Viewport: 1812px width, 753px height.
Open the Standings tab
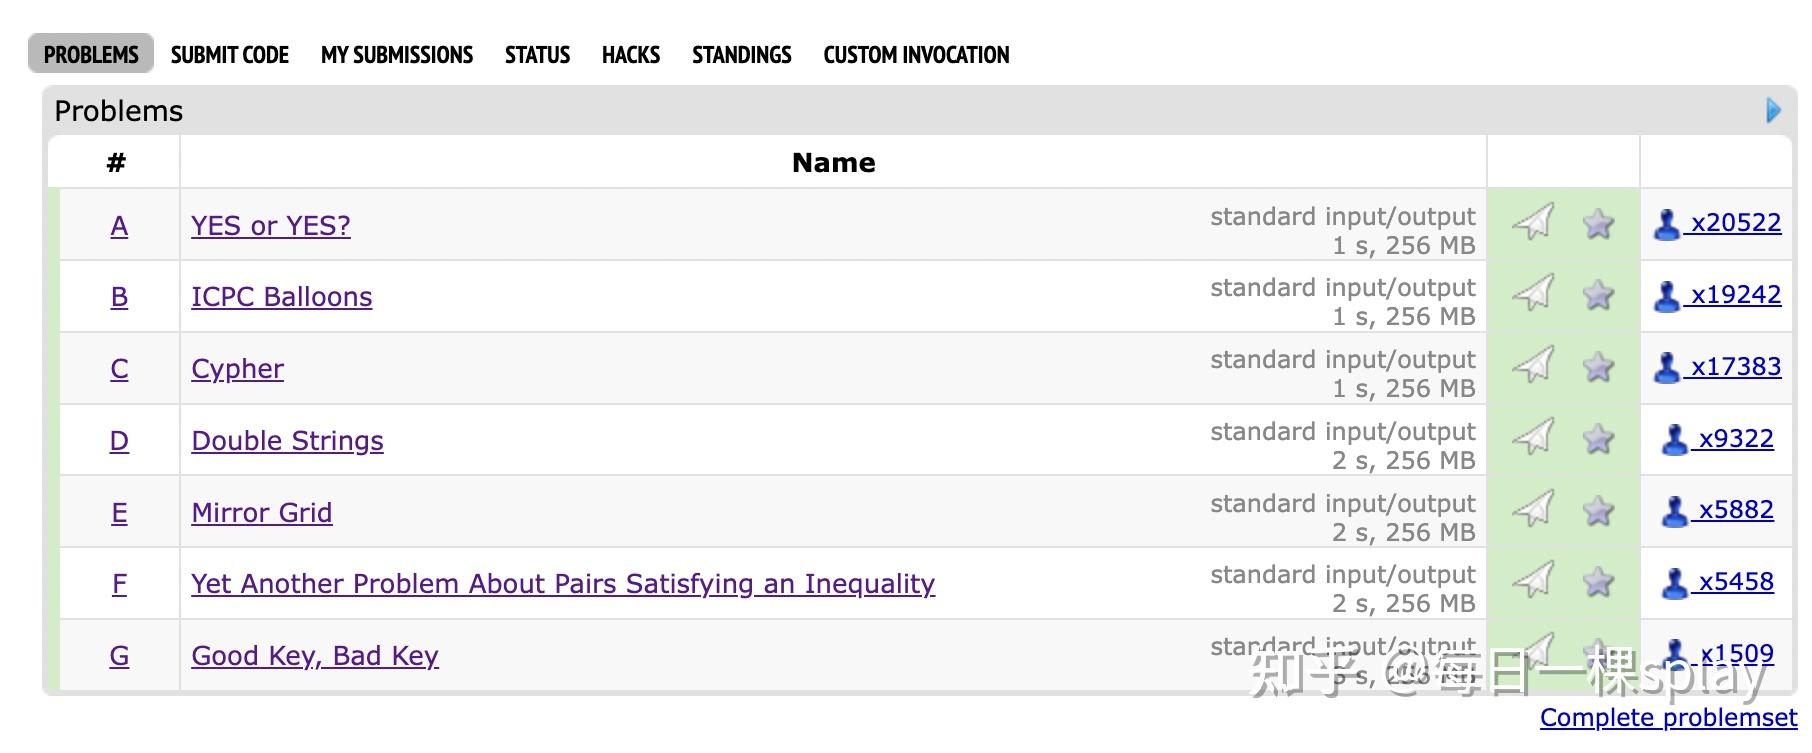tap(741, 55)
